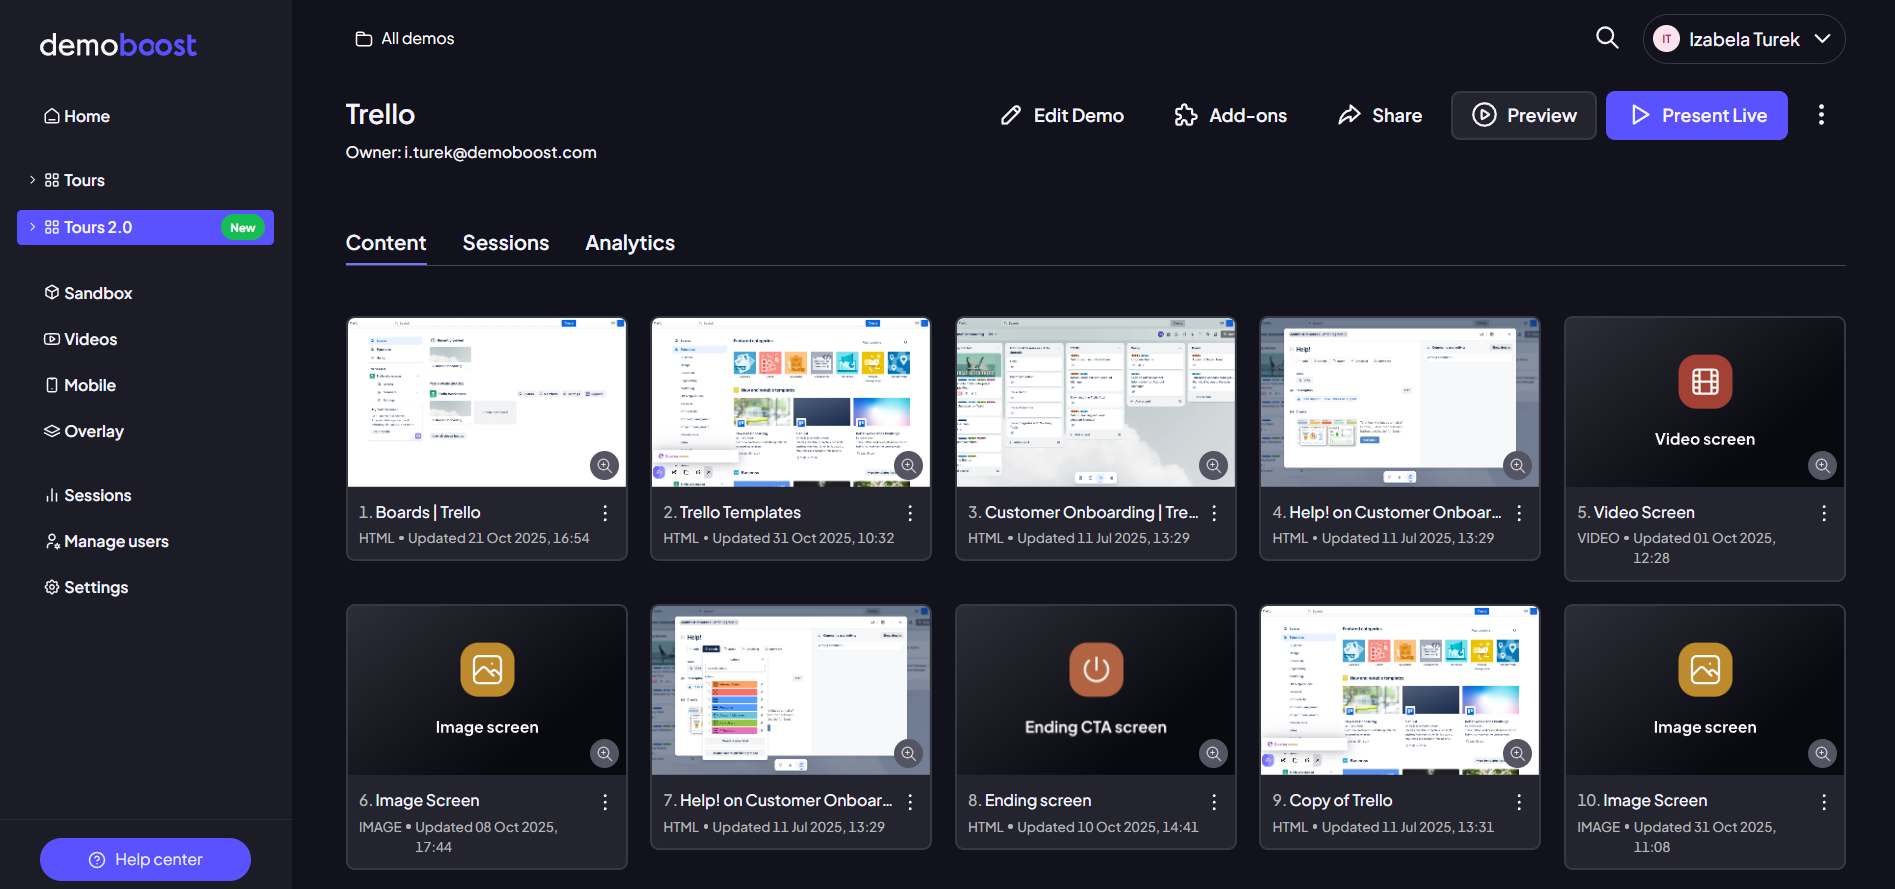Open Settings in the sidebar

click(x=86, y=587)
